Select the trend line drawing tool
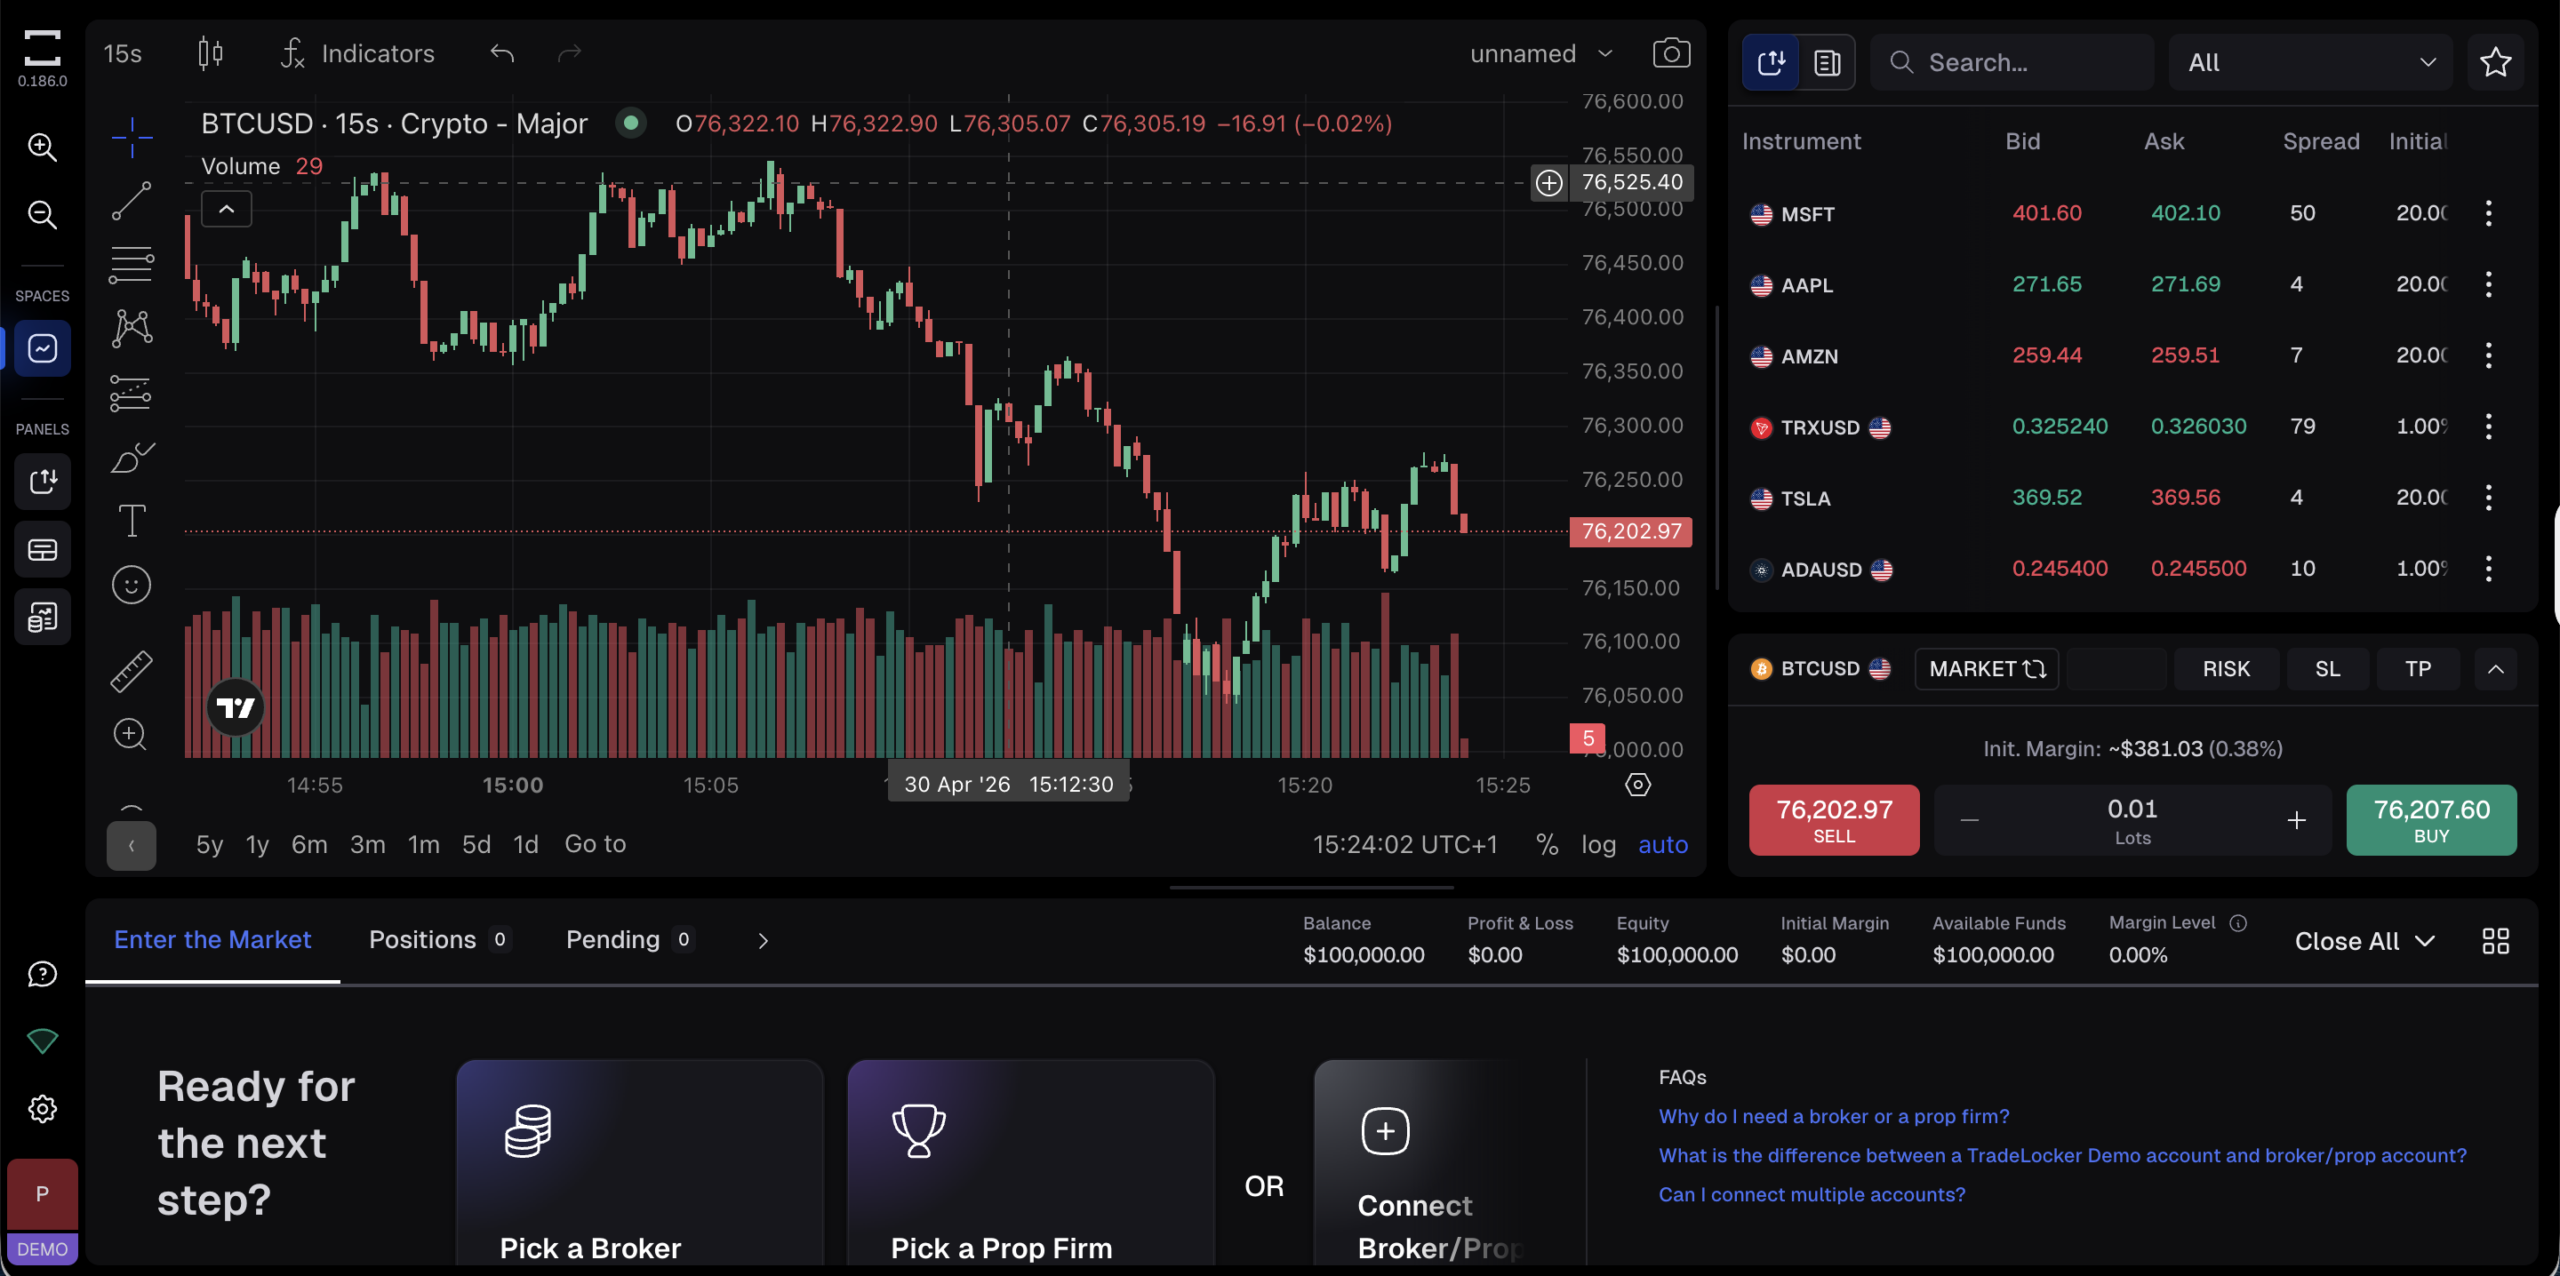 coord(132,201)
